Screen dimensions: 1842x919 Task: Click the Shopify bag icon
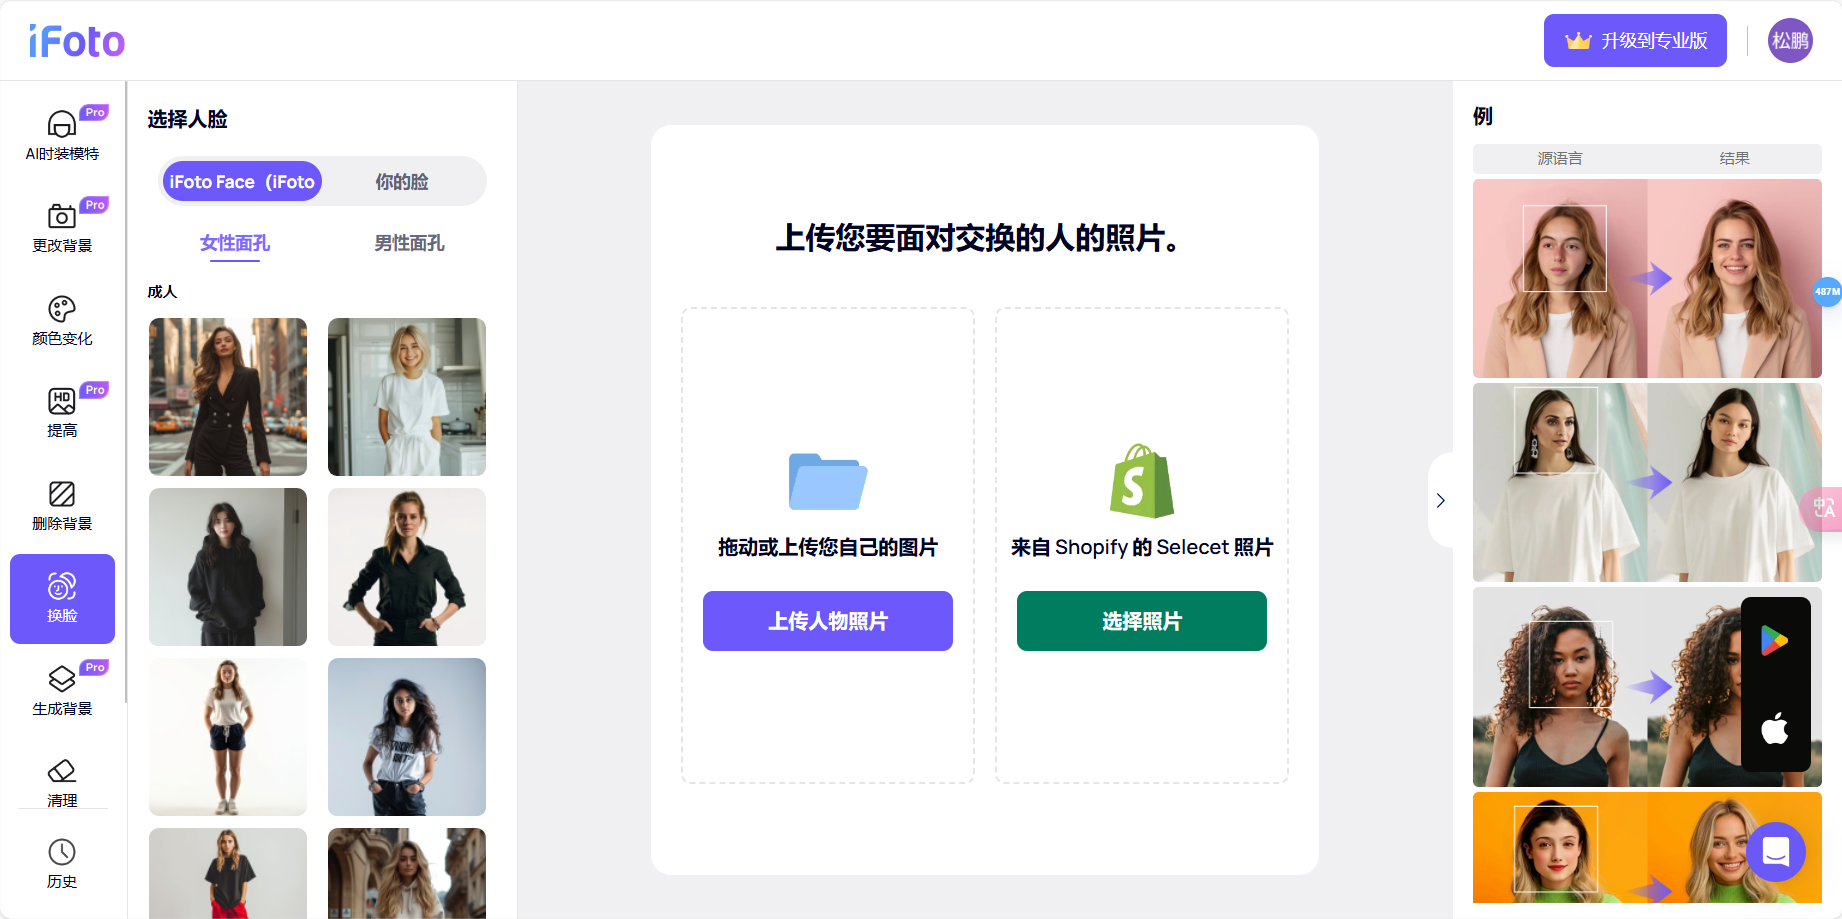(x=1142, y=481)
